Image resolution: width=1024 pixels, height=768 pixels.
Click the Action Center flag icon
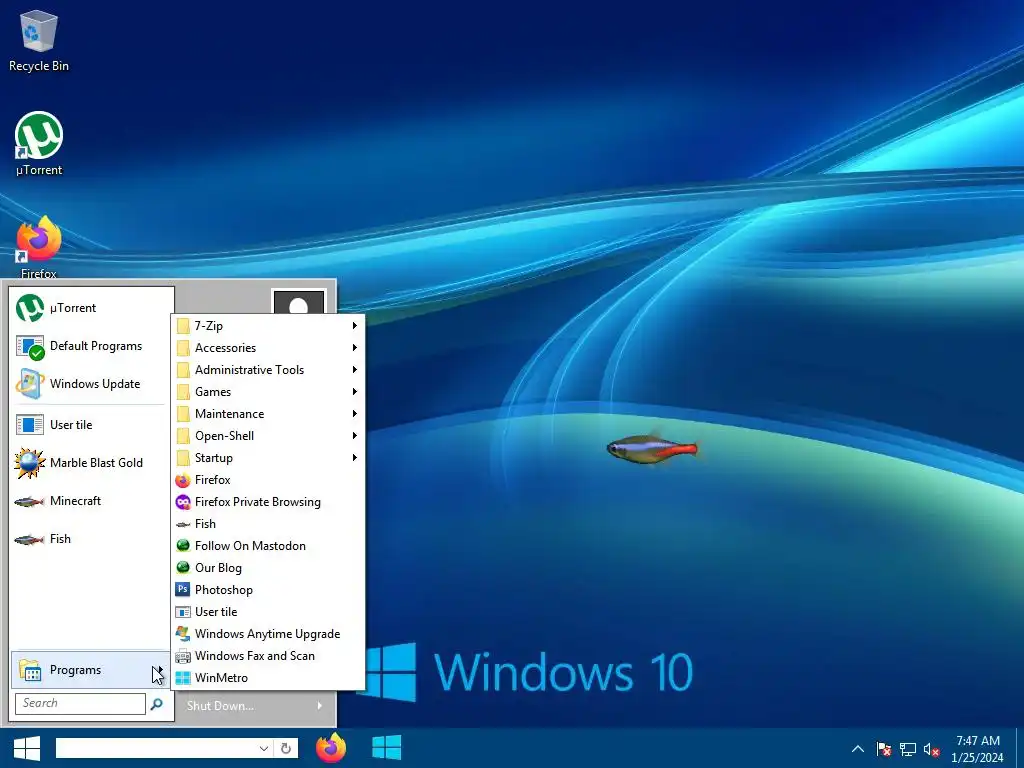tap(884, 749)
